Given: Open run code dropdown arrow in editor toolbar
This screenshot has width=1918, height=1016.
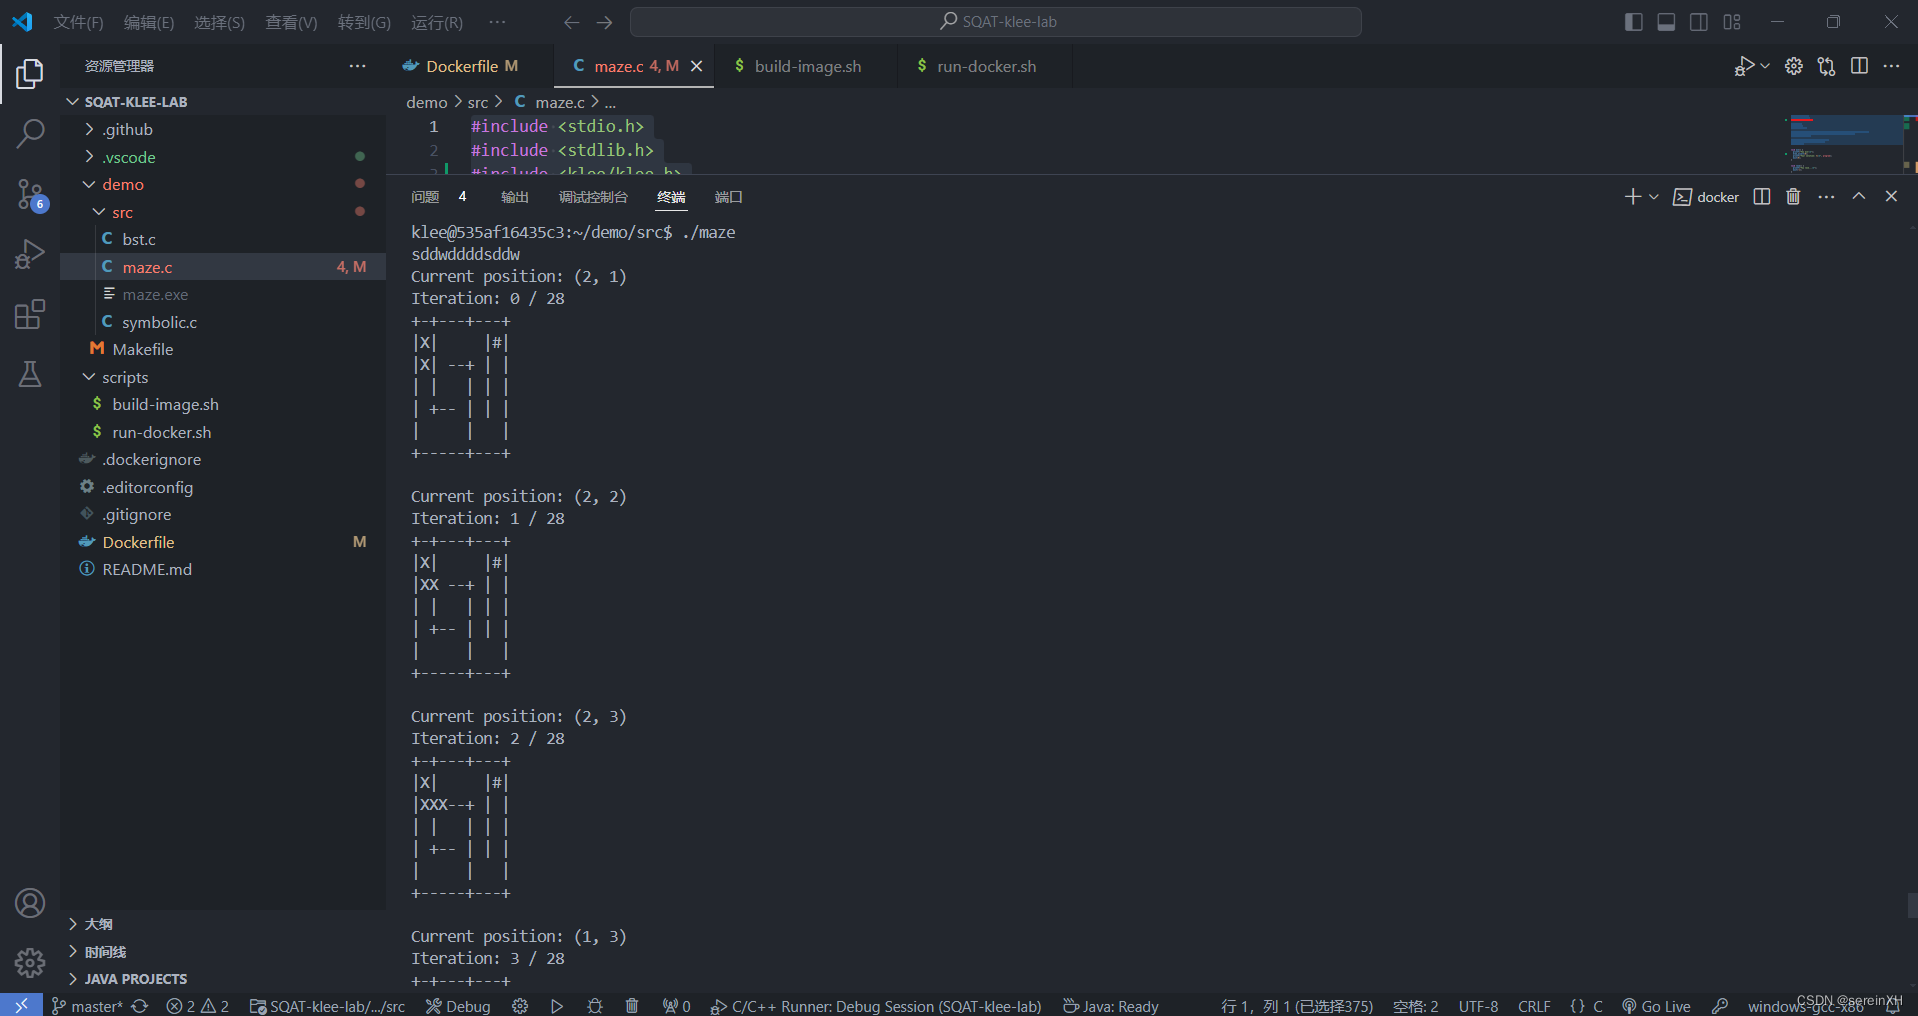Looking at the screenshot, I should 1765,66.
